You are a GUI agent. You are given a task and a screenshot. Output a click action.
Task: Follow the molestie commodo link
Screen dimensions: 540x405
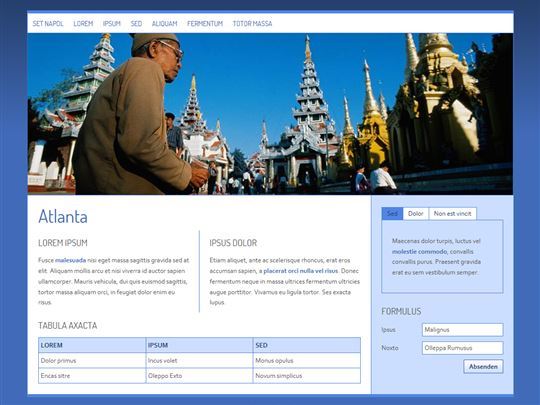(x=419, y=252)
